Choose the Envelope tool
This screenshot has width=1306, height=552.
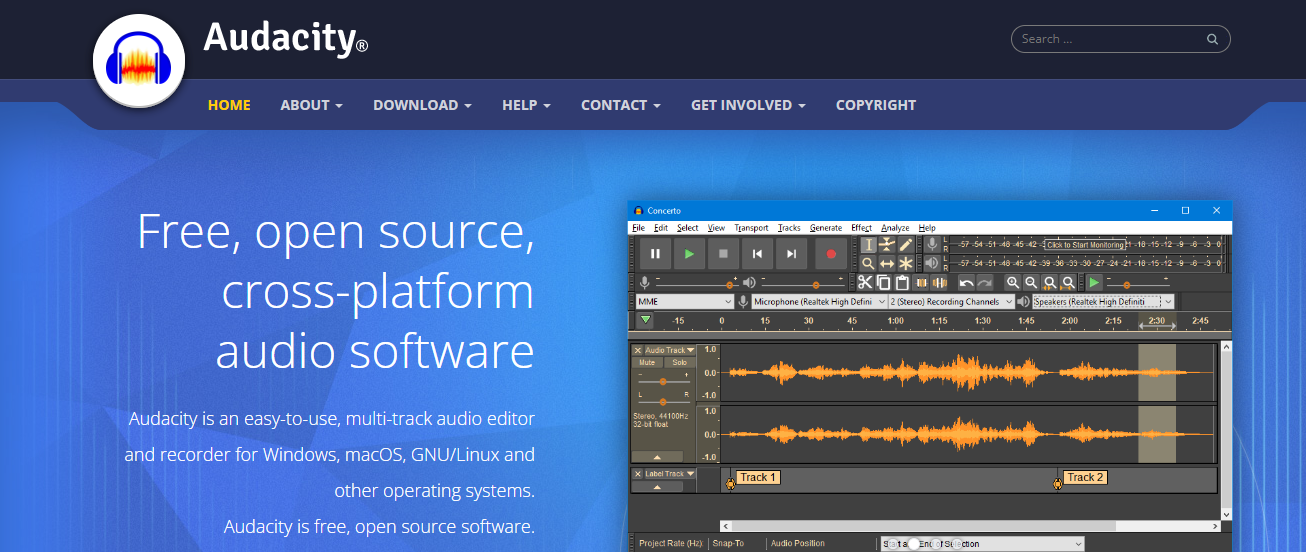pyautogui.click(x=886, y=245)
